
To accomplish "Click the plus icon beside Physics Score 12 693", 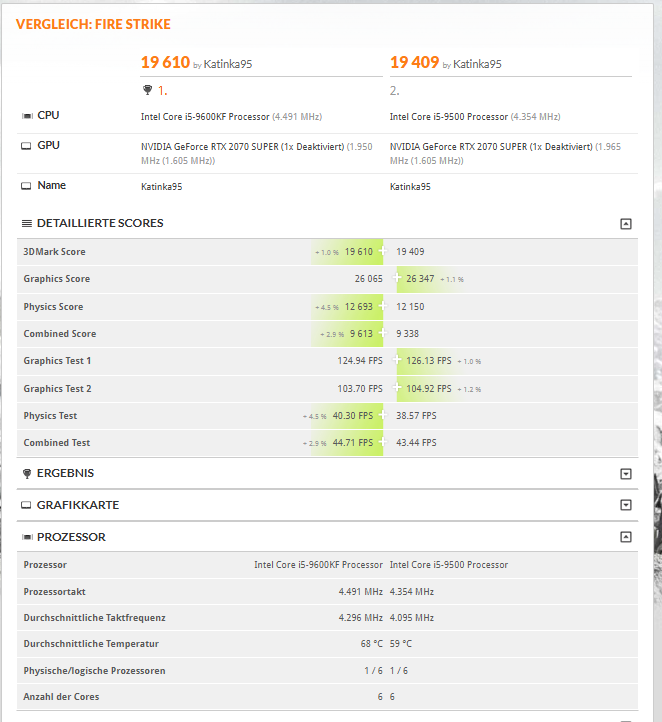I will (383, 306).
